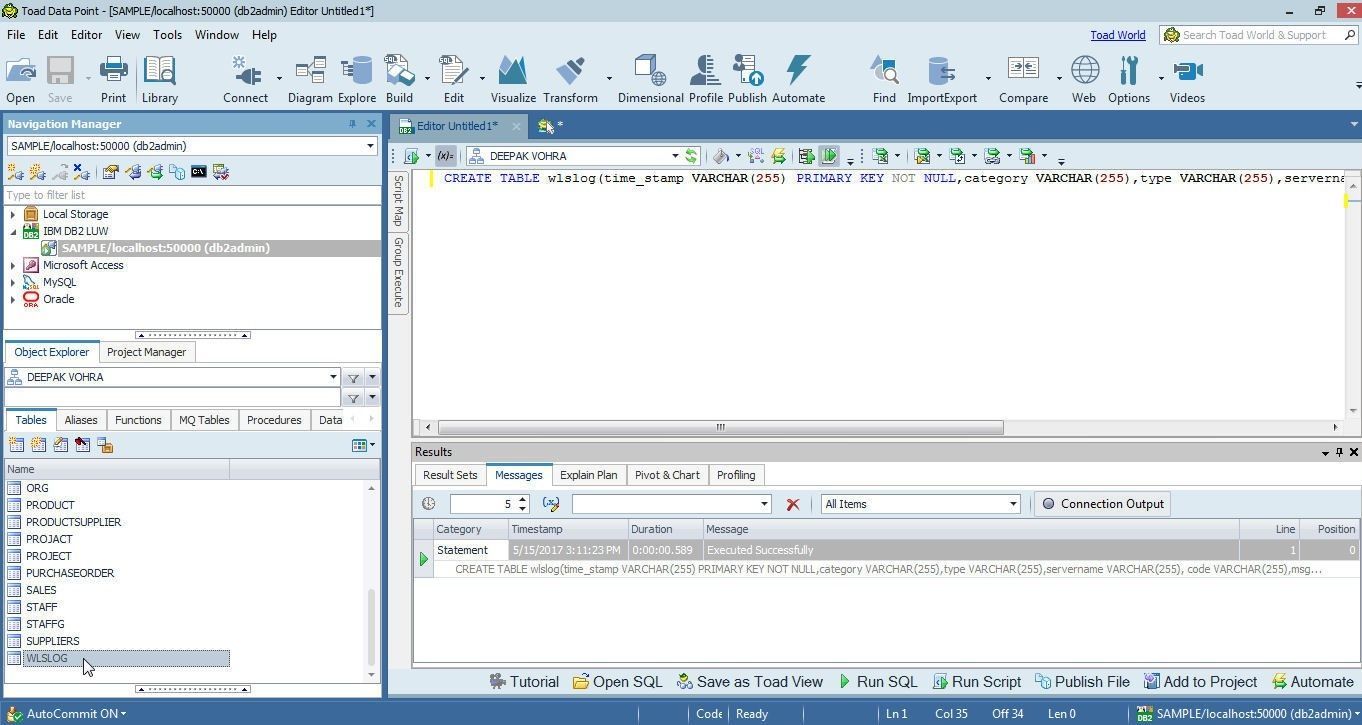Switch to the Aliases tab
This screenshot has height=725, width=1362.
point(81,420)
